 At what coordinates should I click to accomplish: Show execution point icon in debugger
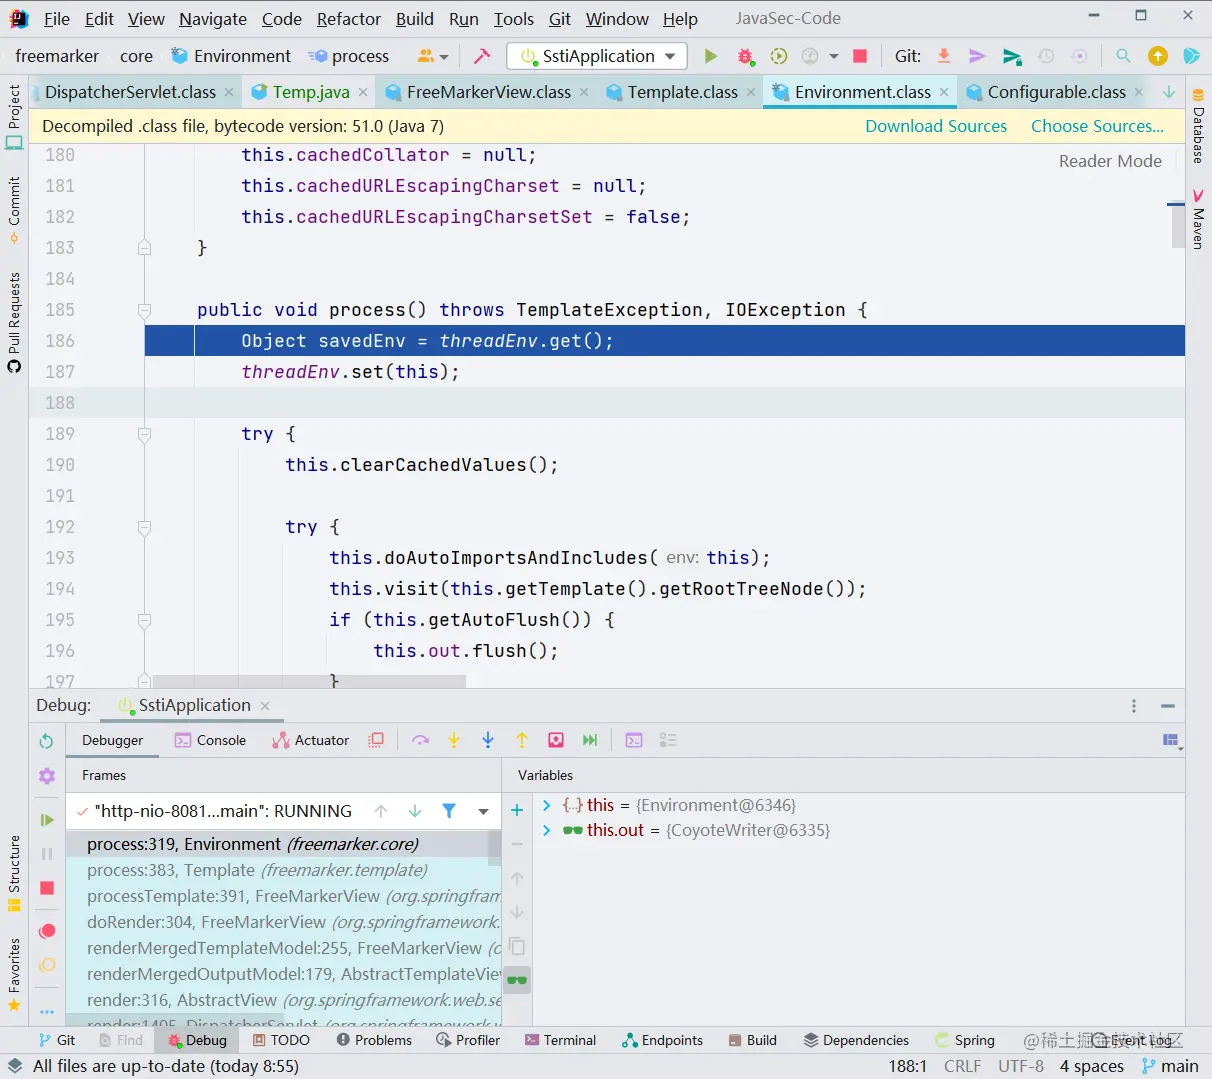click(x=376, y=740)
